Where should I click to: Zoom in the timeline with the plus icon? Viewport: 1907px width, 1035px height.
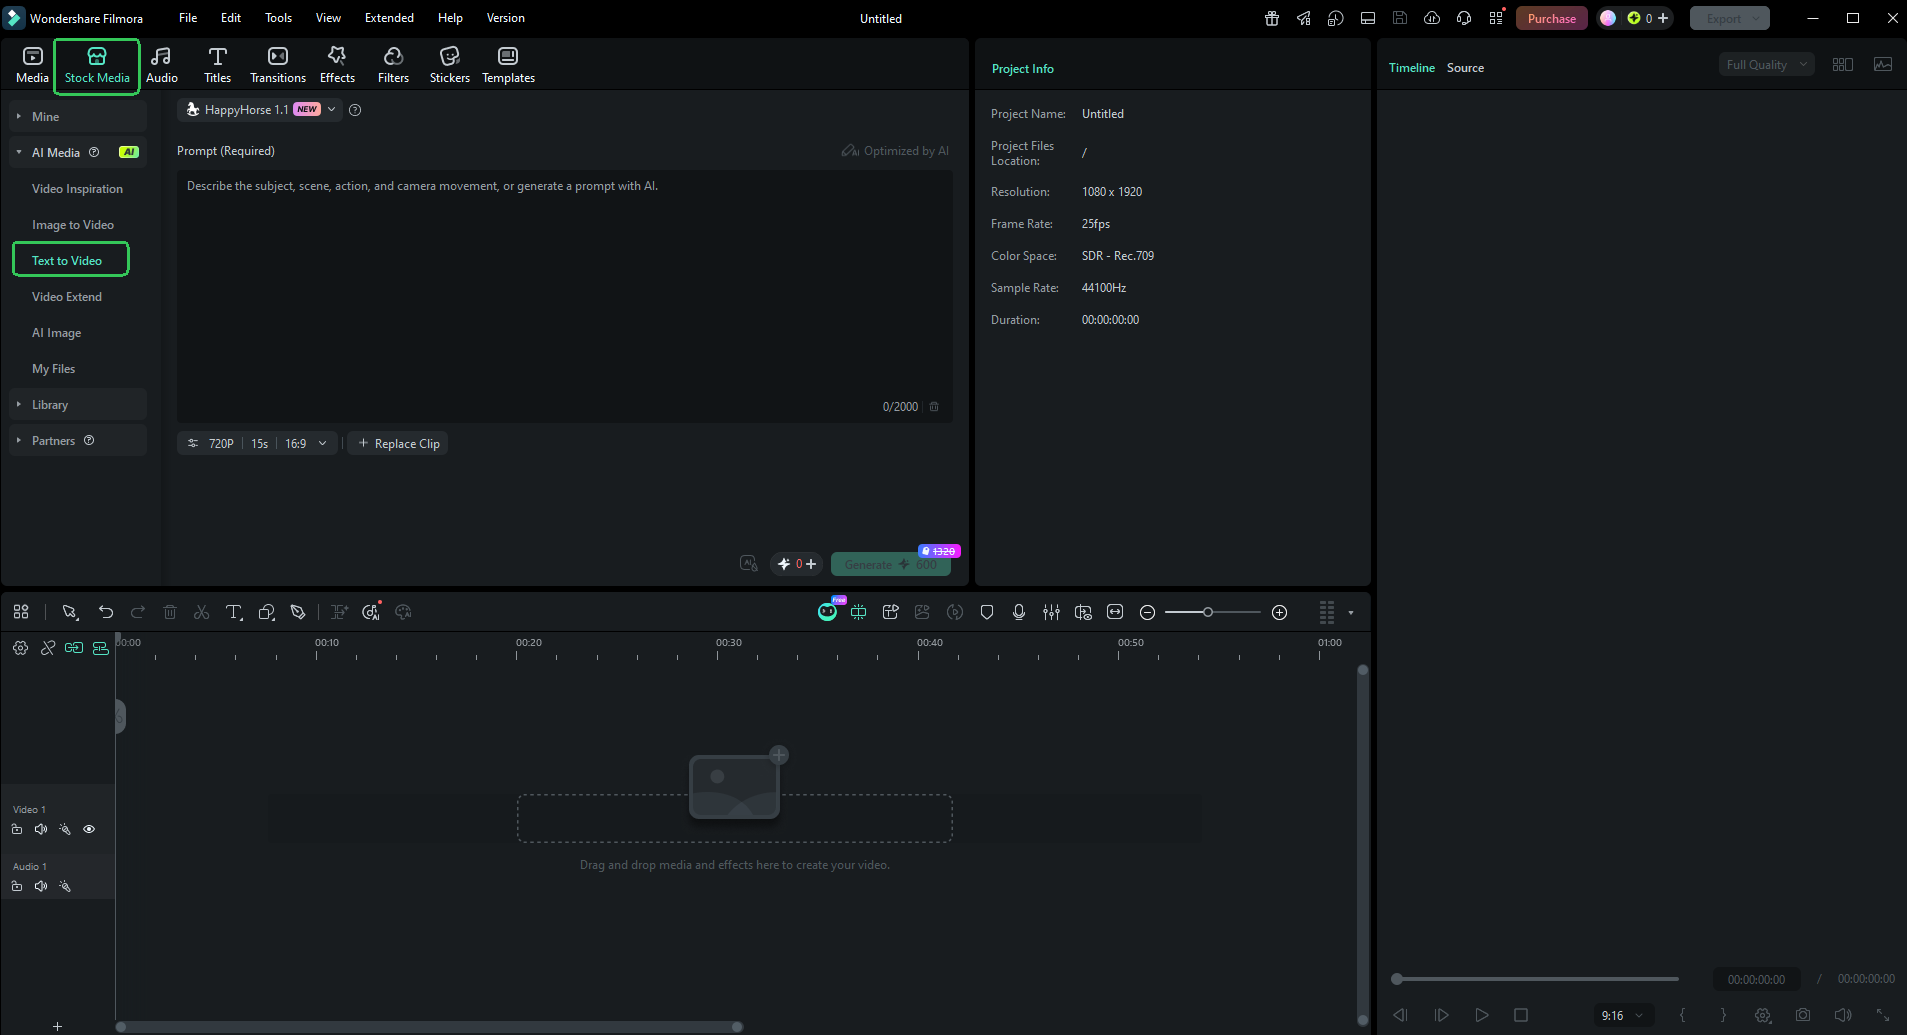[1280, 612]
